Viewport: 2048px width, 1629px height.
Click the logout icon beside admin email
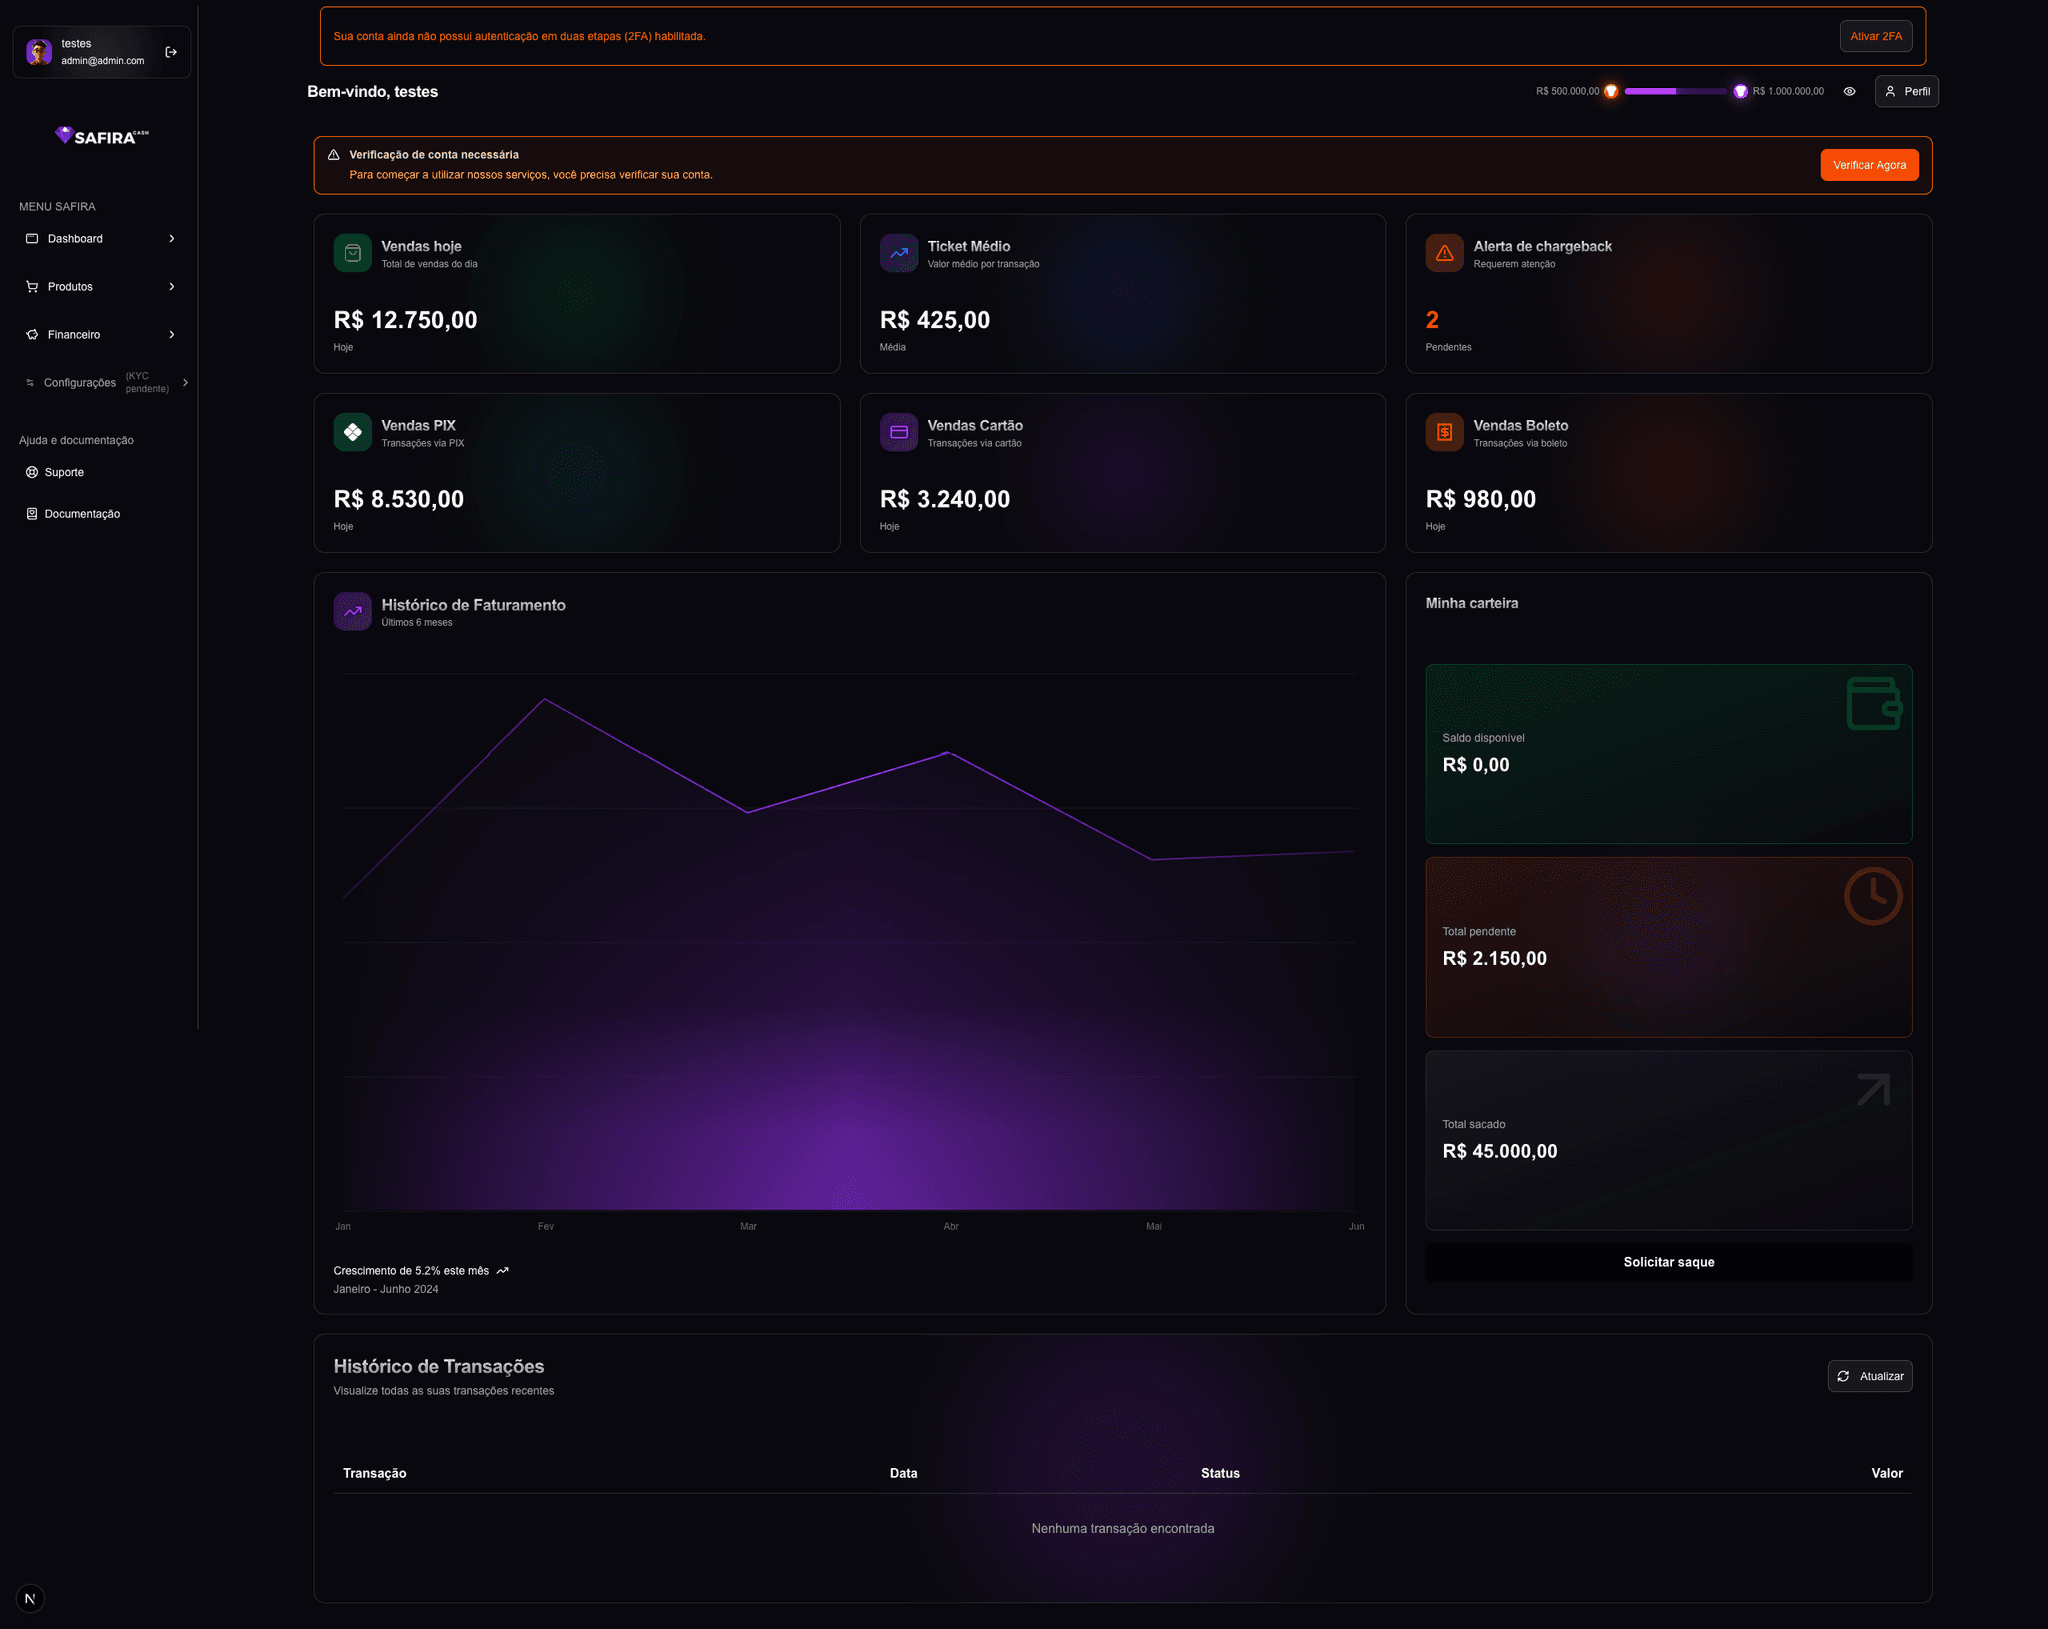(x=171, y=52)
